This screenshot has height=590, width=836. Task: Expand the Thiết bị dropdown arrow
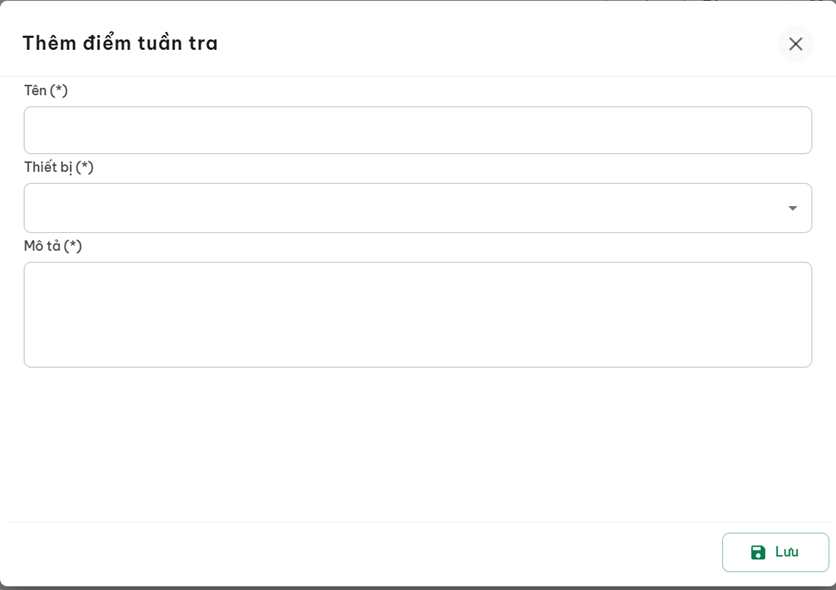tap(792, 208)
